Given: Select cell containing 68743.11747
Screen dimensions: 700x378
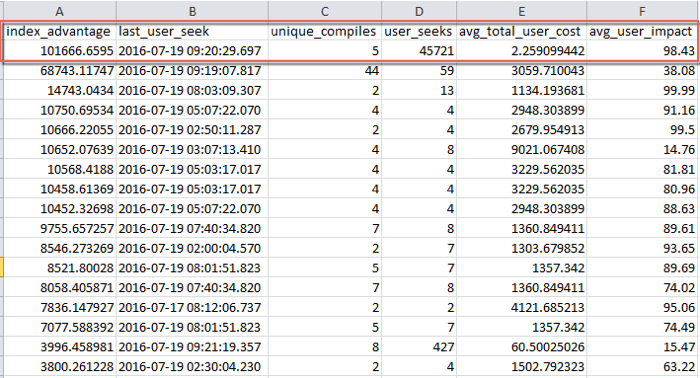Looking at the screenshot, I should point(60,71).
